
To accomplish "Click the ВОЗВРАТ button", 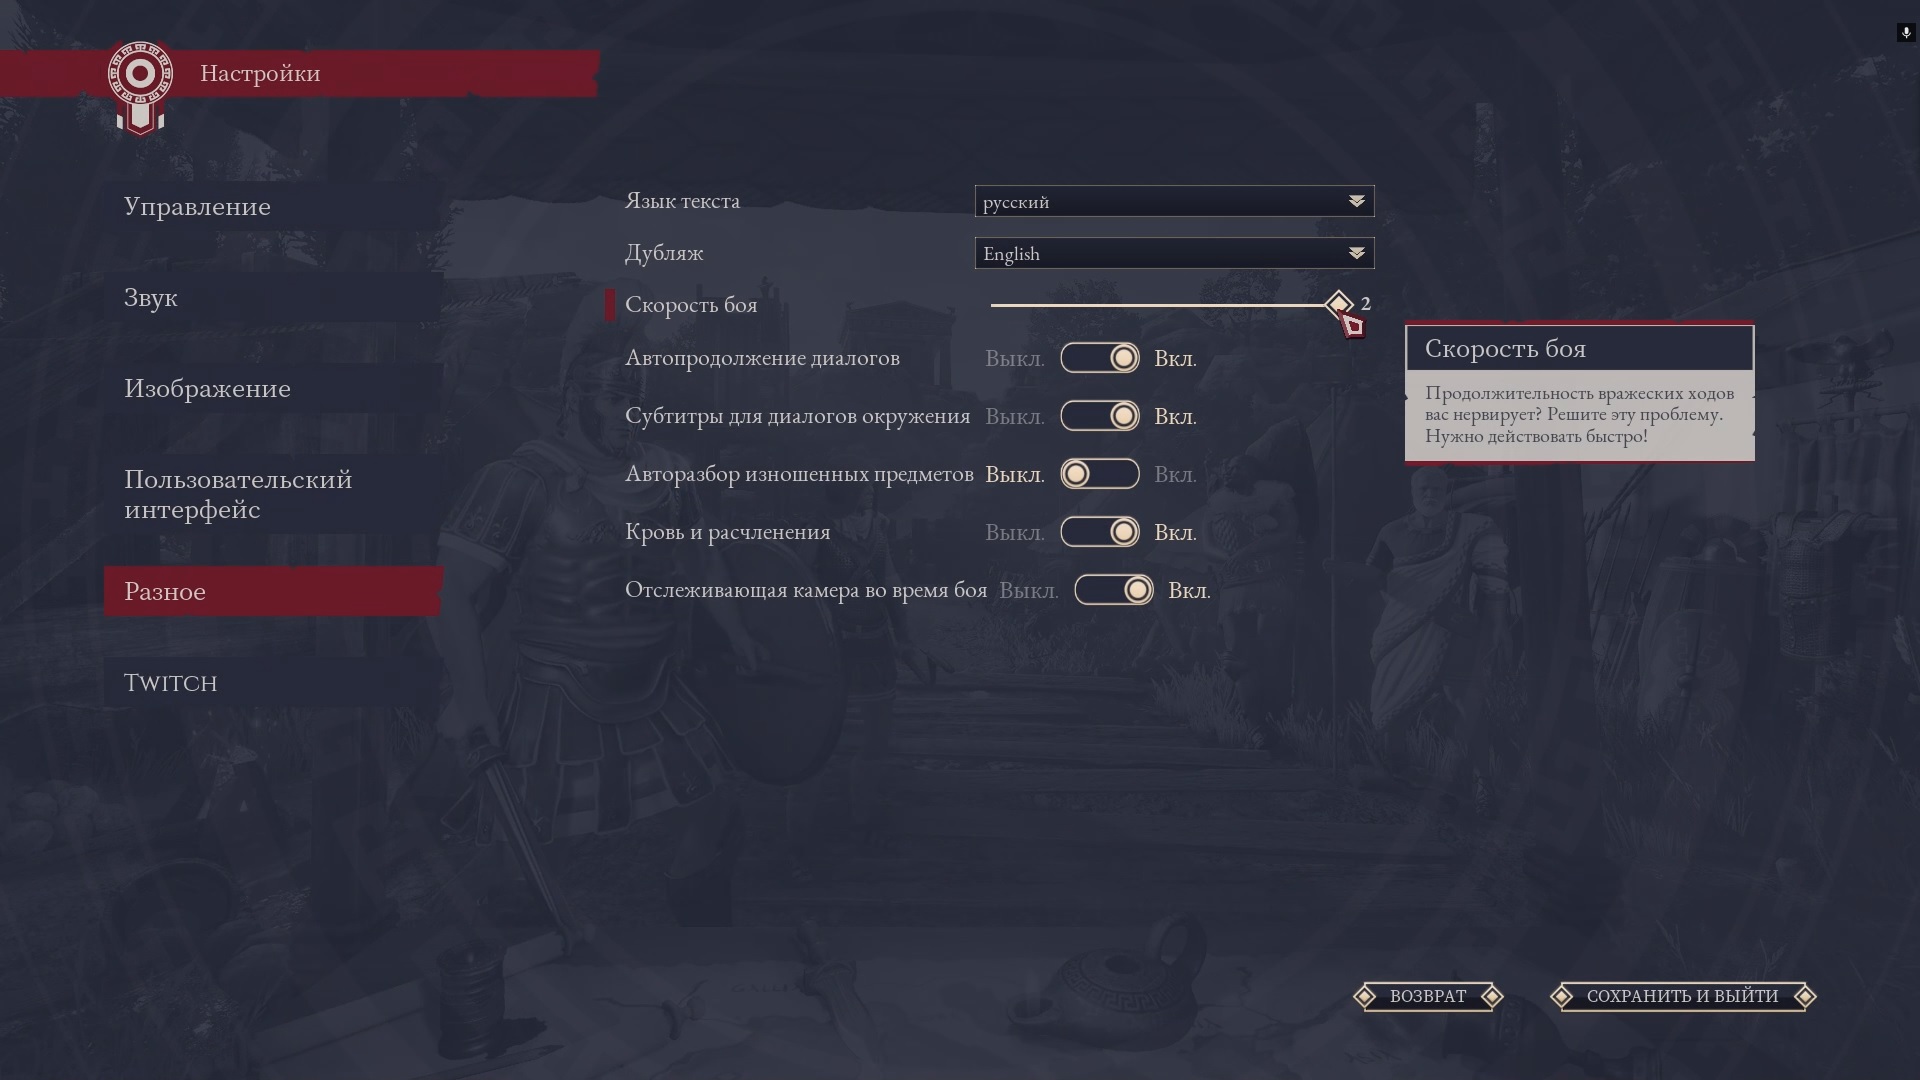I will coord(1428,996).
